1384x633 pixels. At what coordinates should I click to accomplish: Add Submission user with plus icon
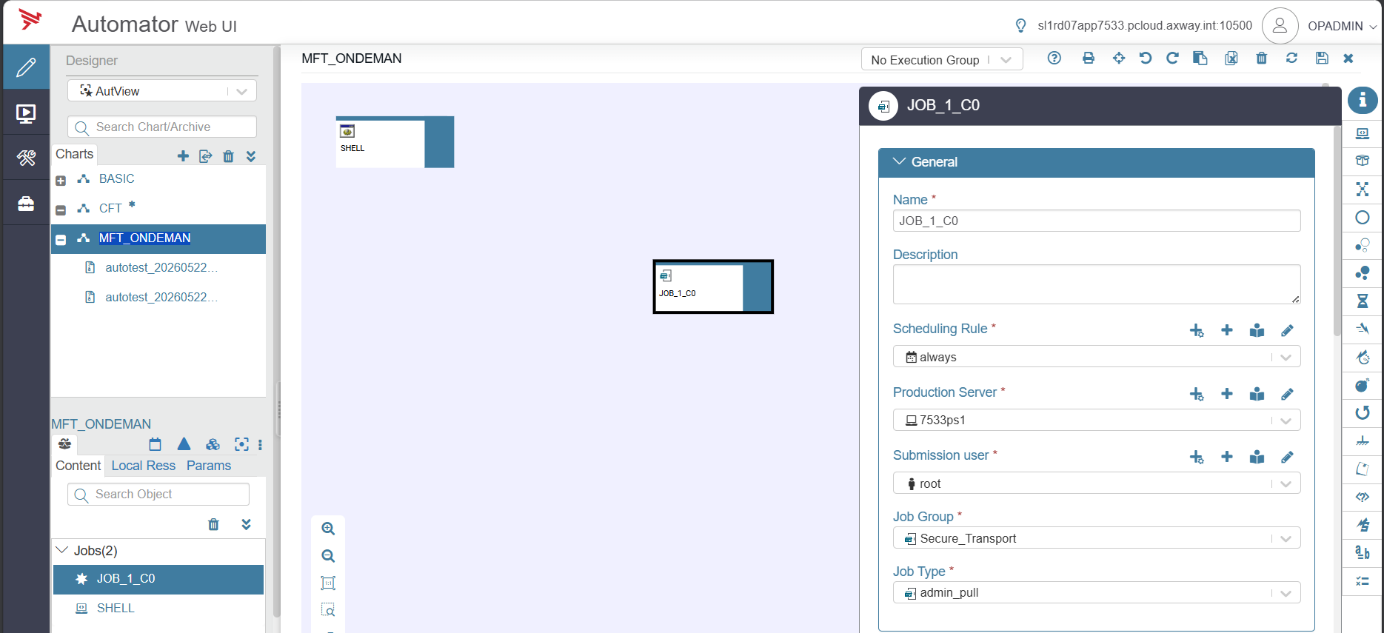point(1227,457)
